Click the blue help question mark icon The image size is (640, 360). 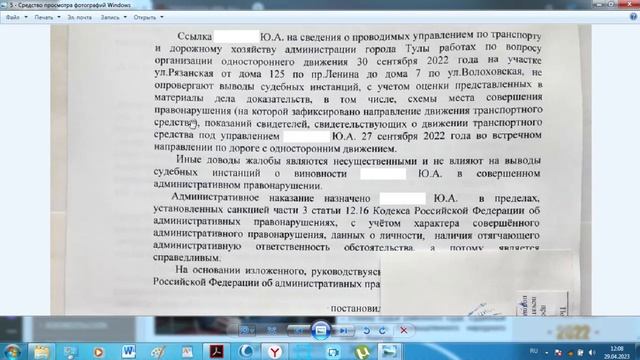tap(633, 17)
